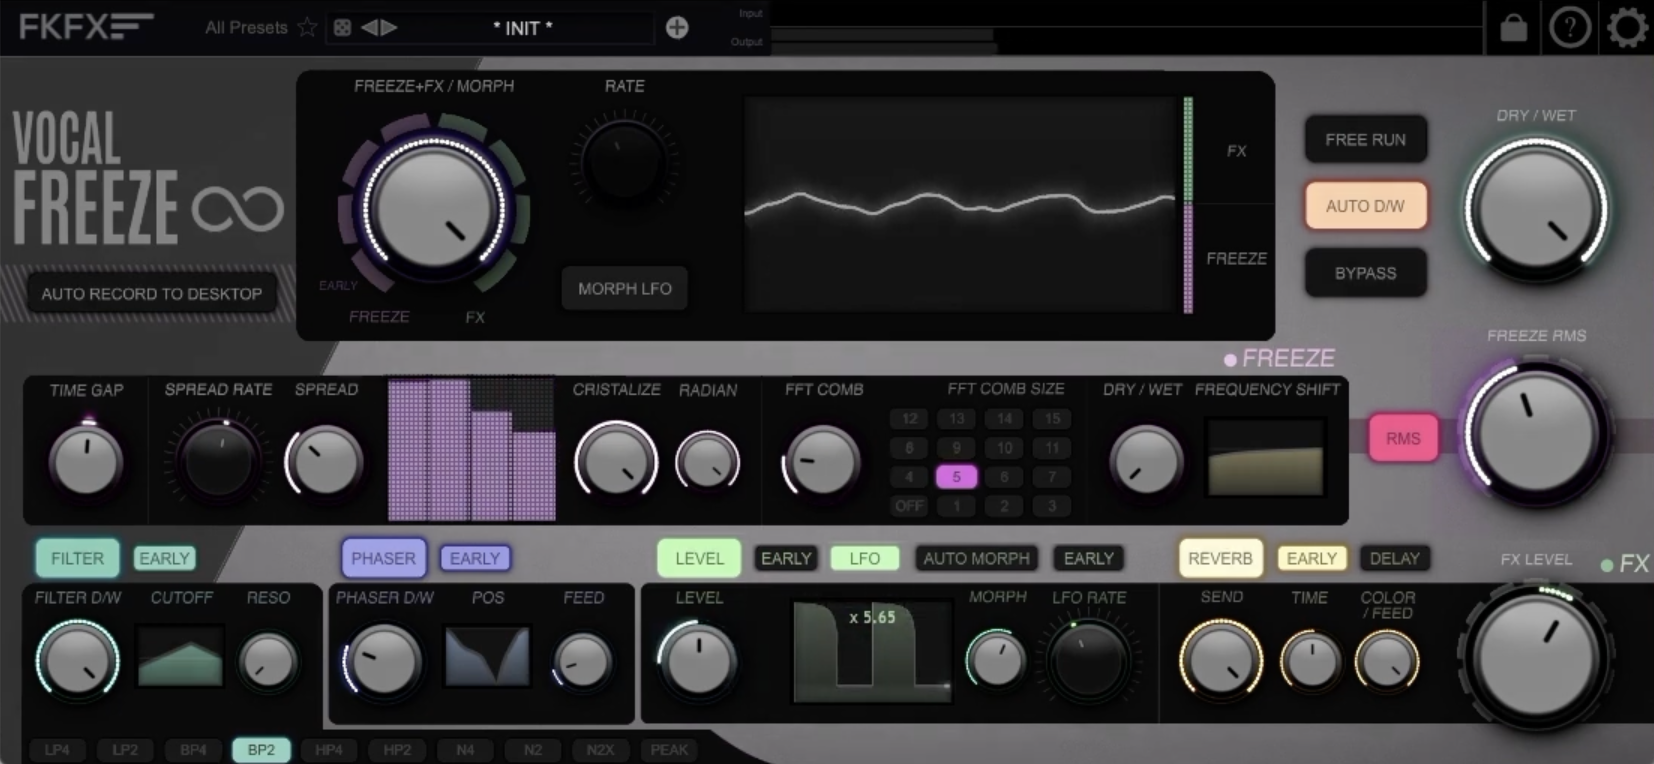Click the PHASER D/W knob
This screenshot has height=764, width=1654.
(x=383, y=660)
